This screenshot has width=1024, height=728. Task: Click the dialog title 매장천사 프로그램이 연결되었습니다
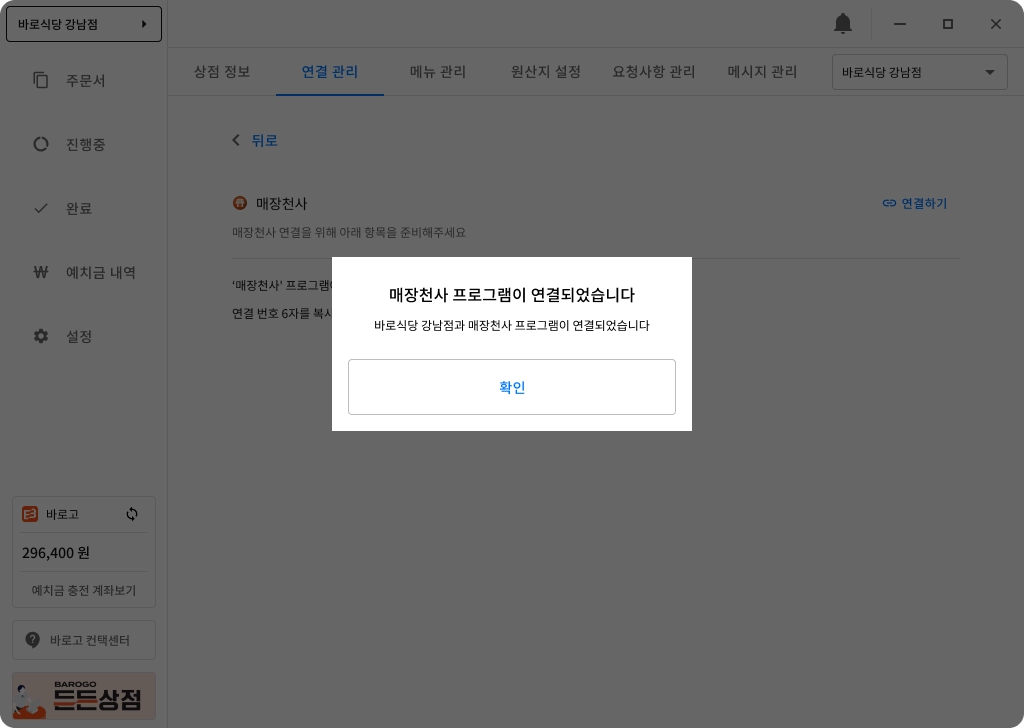pyautogui.click(x=511, y=294)
